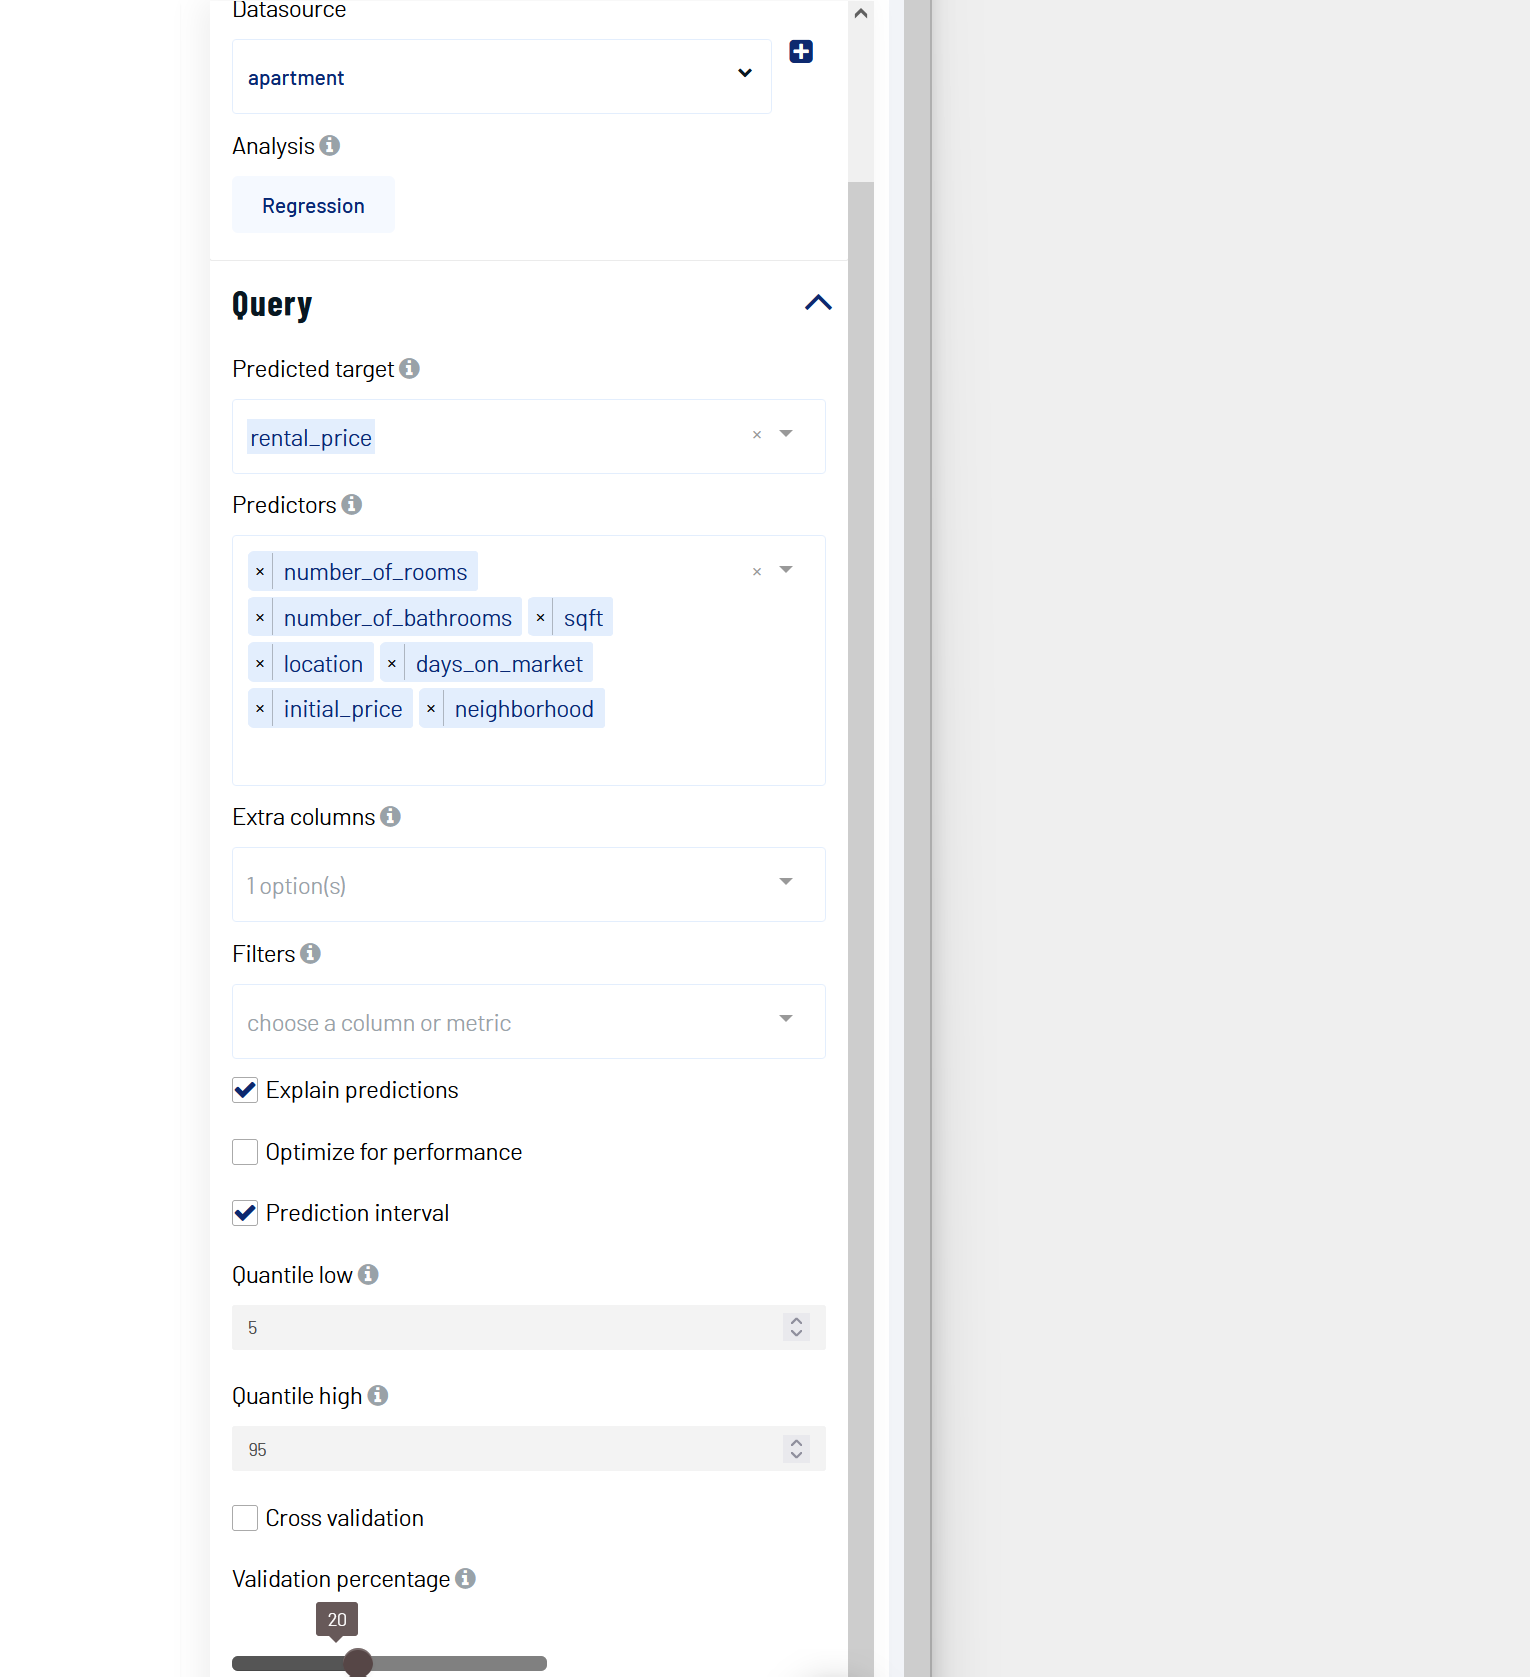Viewport: 1530px width, 1677px height.
Task: Open the Extra columns dropdown
Action: [529, 885]
